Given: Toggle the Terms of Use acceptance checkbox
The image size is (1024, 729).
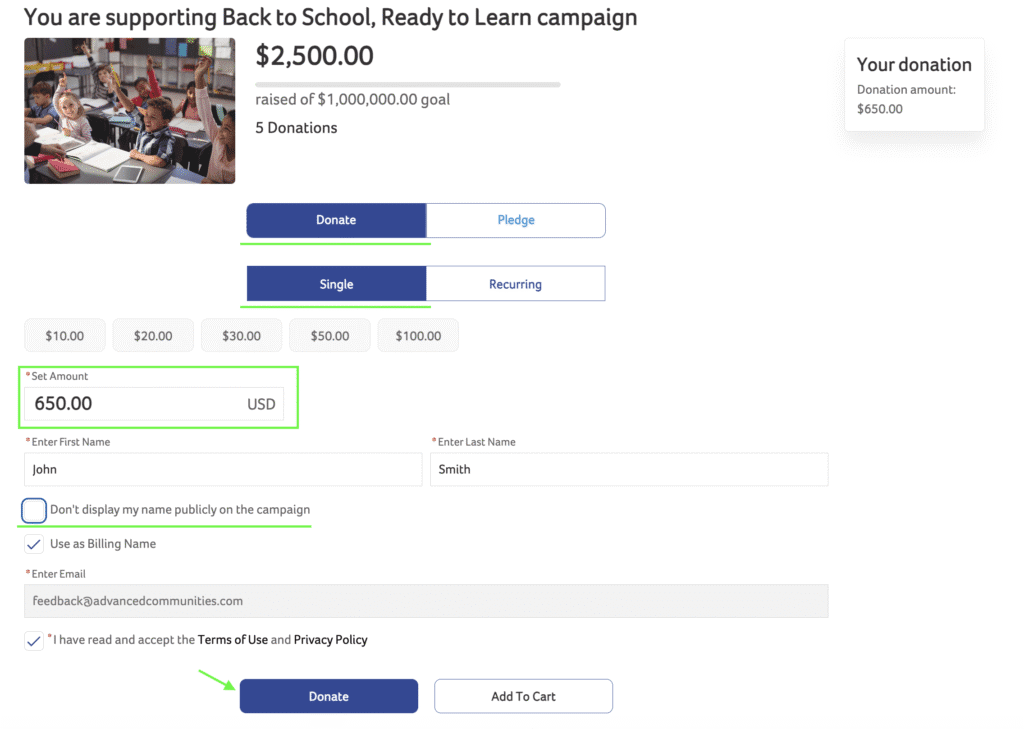Looking at the screenshot, I should tap(34, 641).
